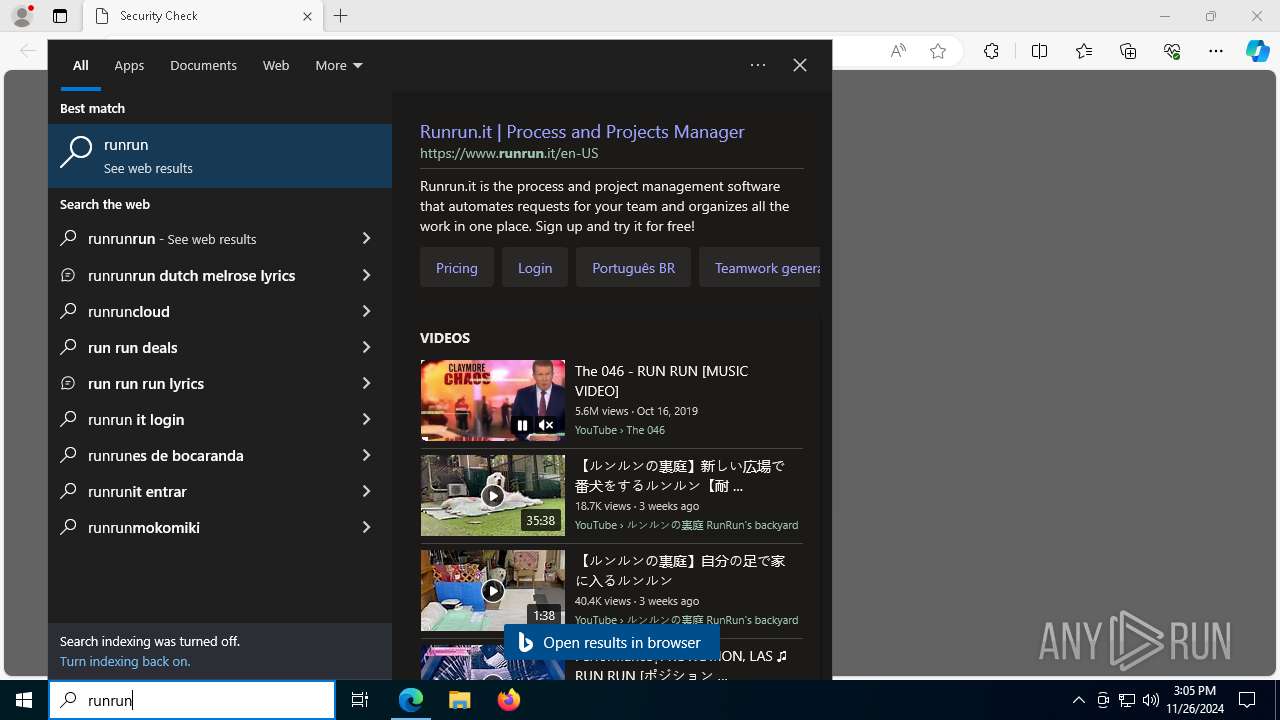Open network status in system tray
Viewport: 1280px width, 720px height.
1127,700
